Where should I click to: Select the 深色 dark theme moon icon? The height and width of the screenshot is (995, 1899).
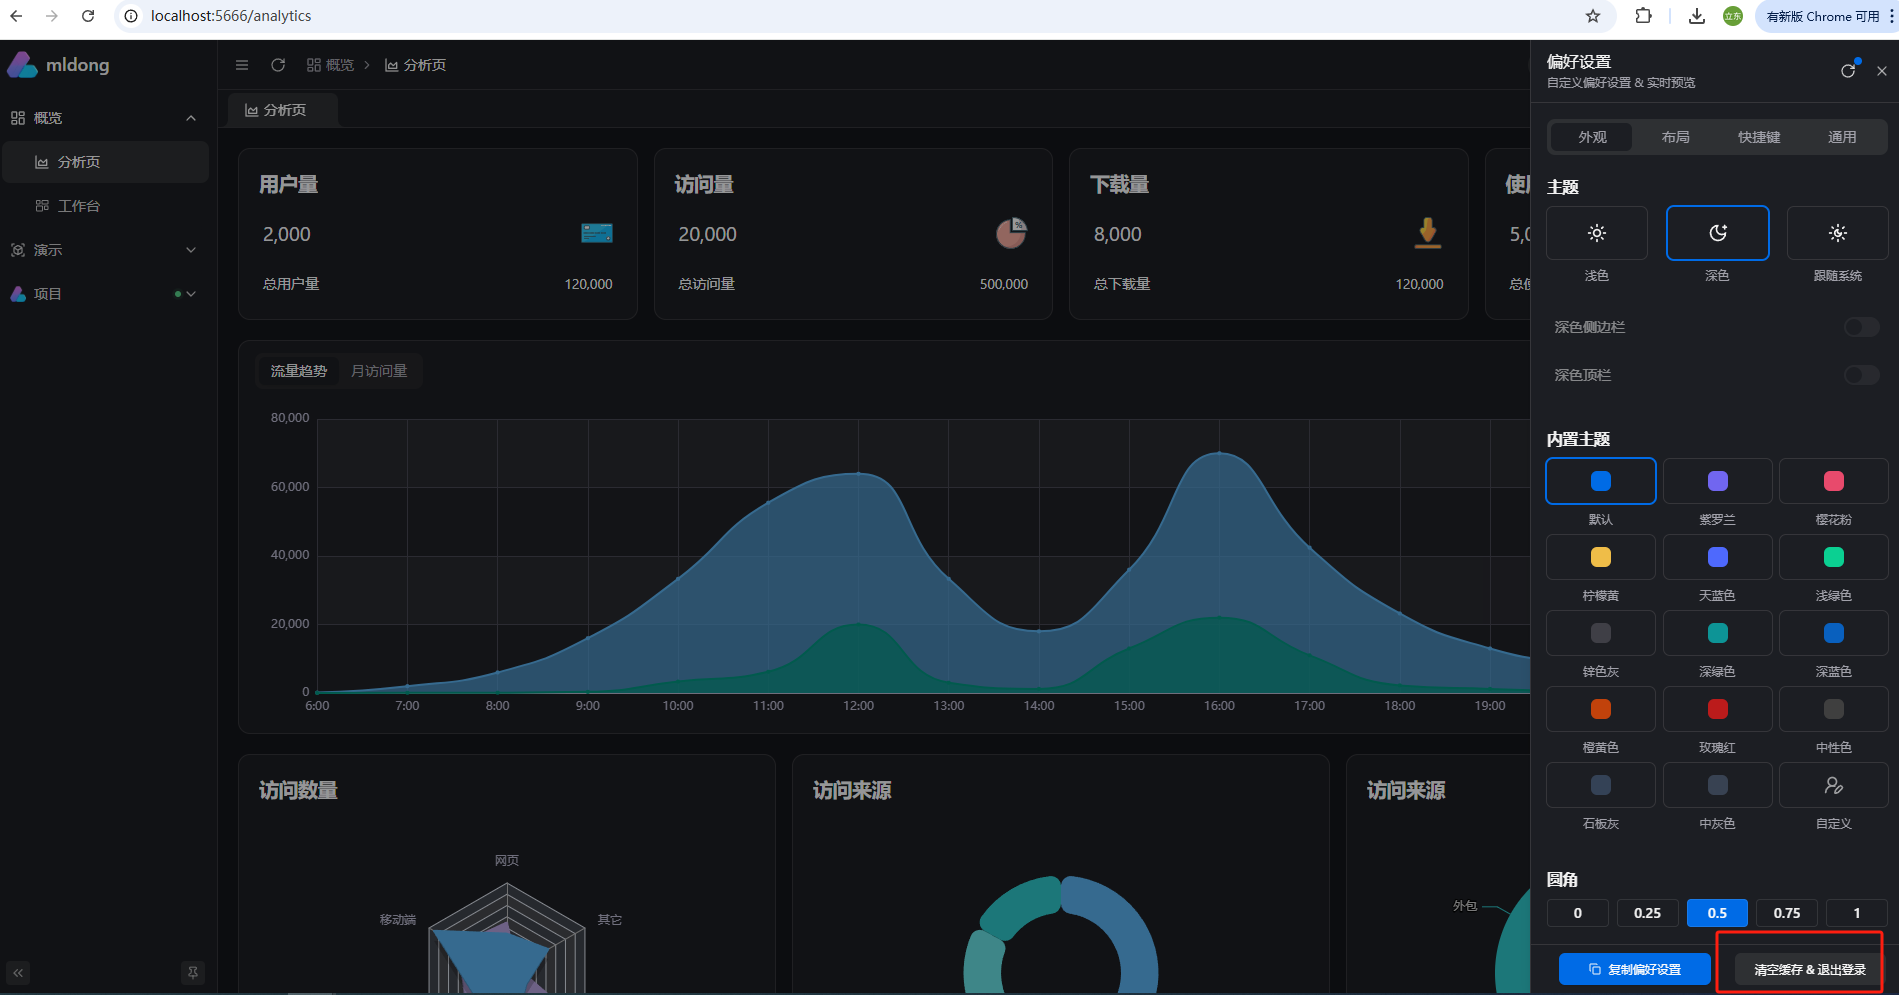tap(1718, 233)
